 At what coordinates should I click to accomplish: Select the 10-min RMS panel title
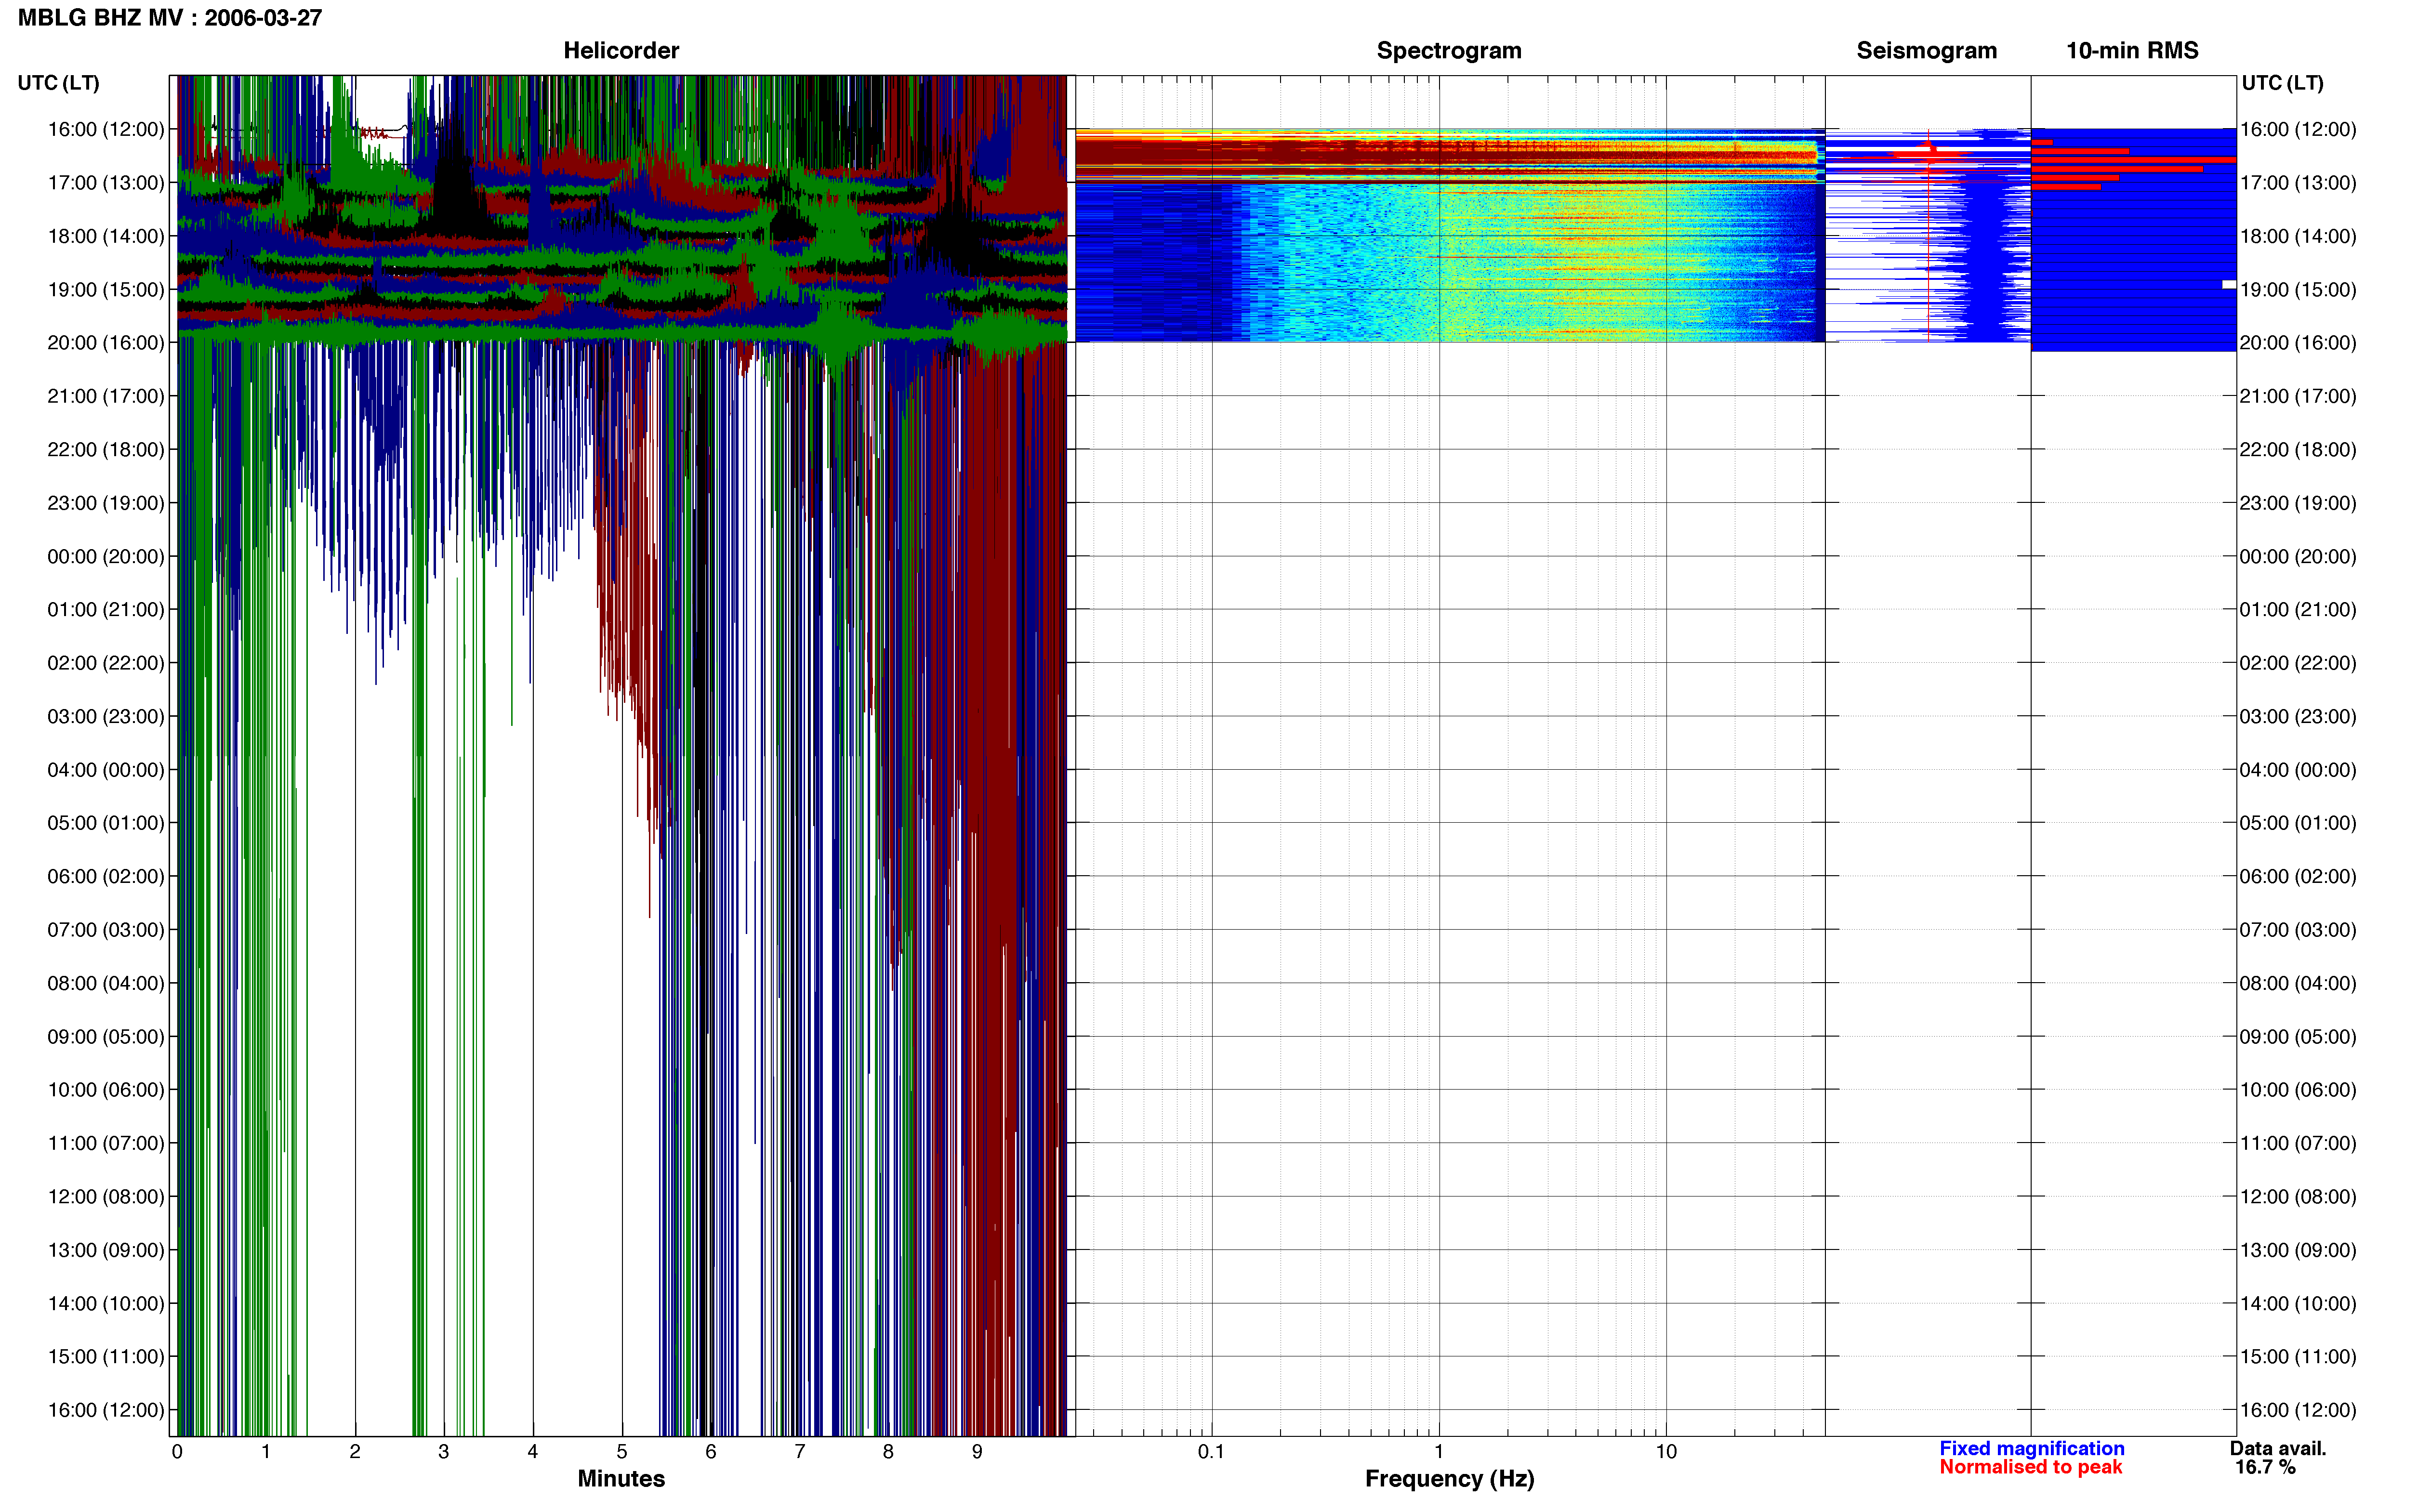(2132, 50)
